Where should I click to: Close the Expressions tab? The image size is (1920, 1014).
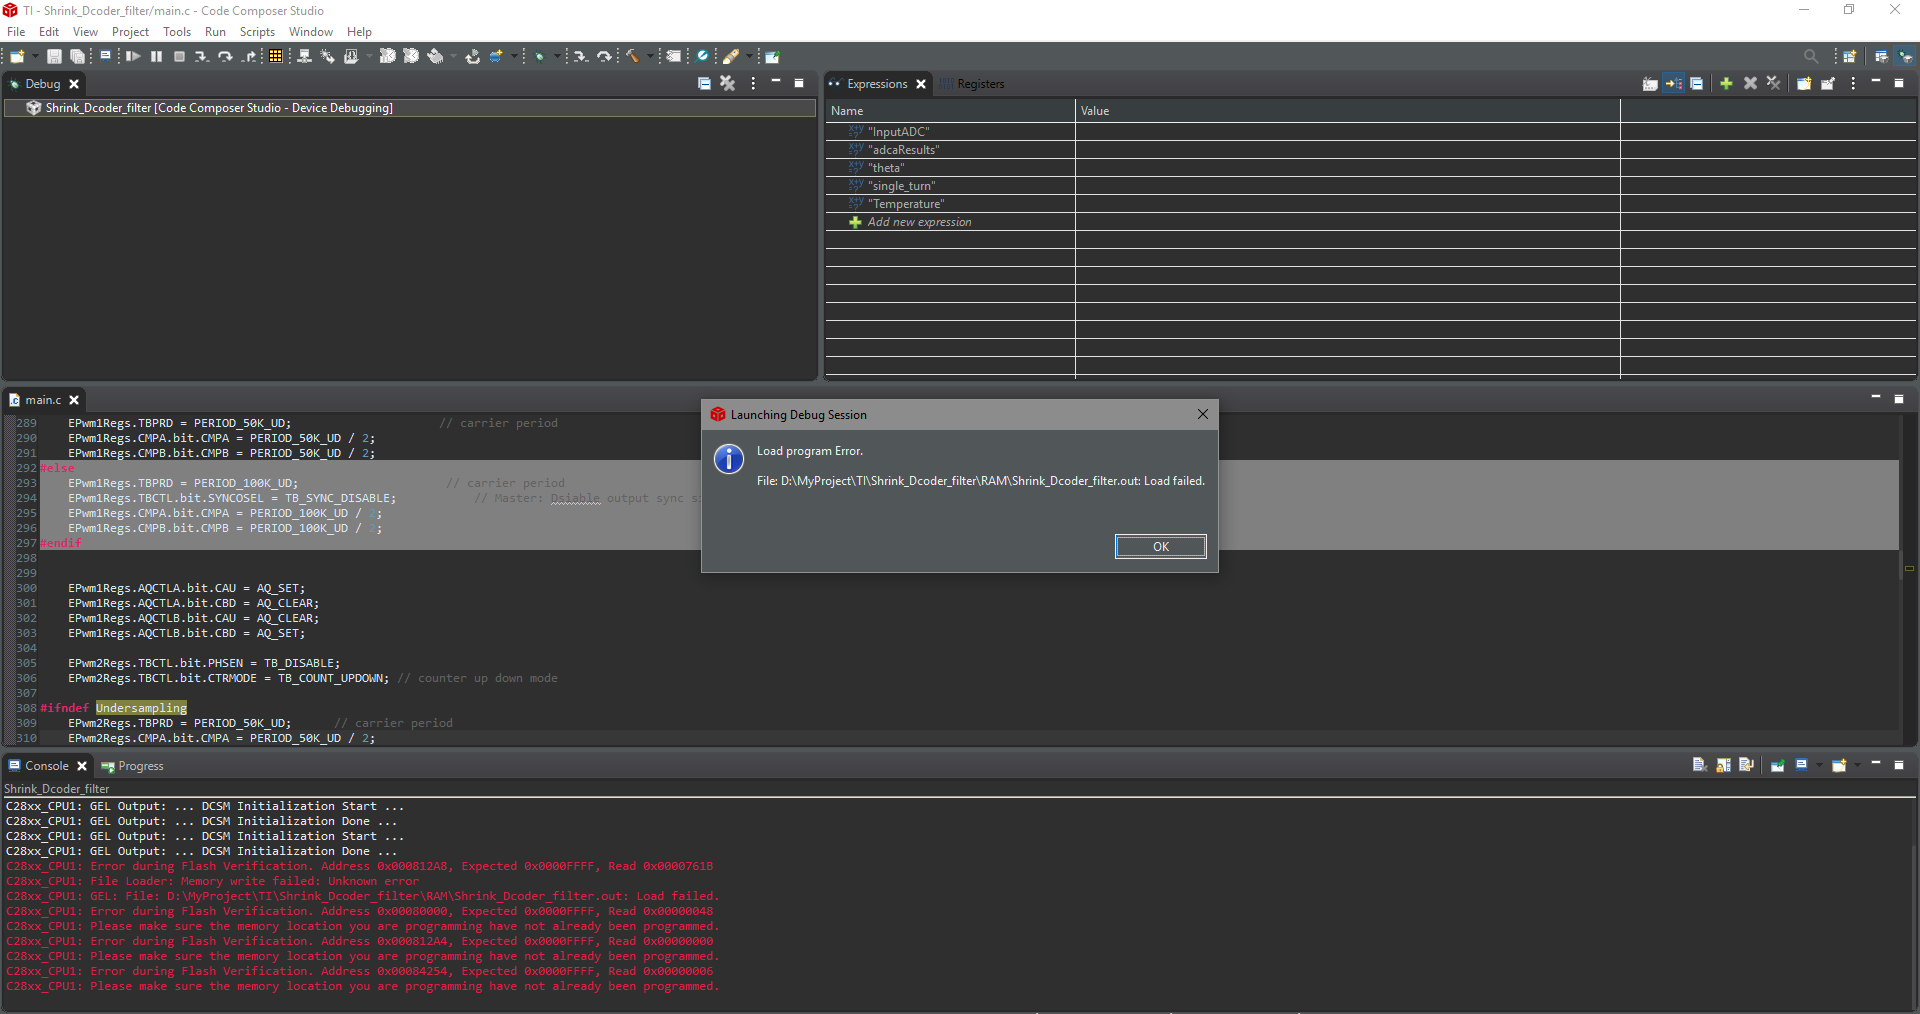click(x=921, y=84)
